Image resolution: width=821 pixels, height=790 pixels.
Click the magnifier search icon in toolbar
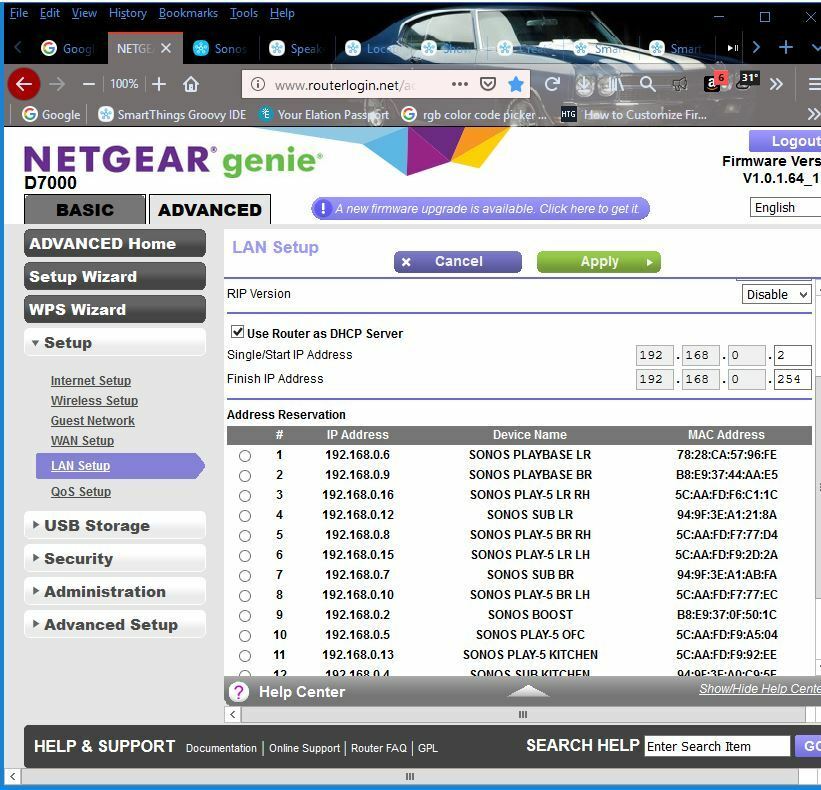[648, 84]
